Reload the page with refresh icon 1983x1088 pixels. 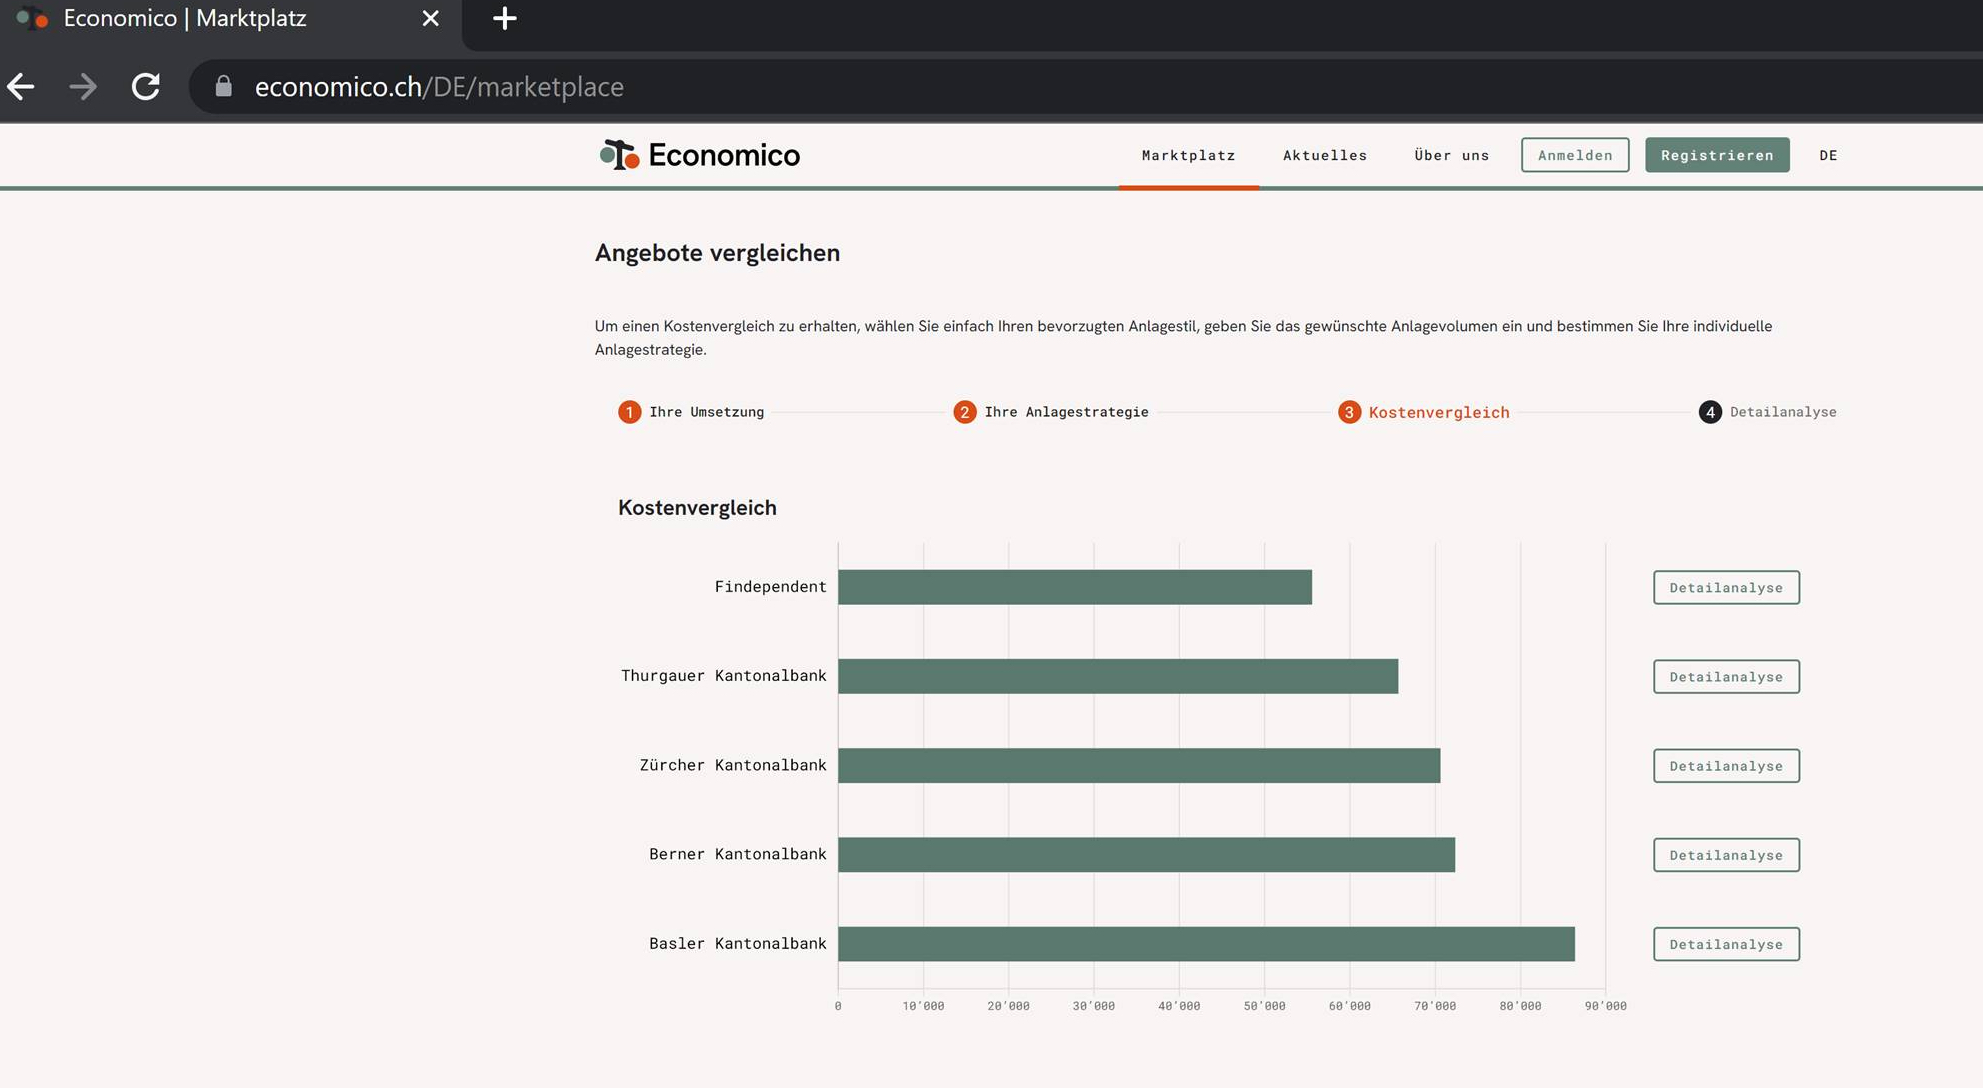tap(146, 87)
